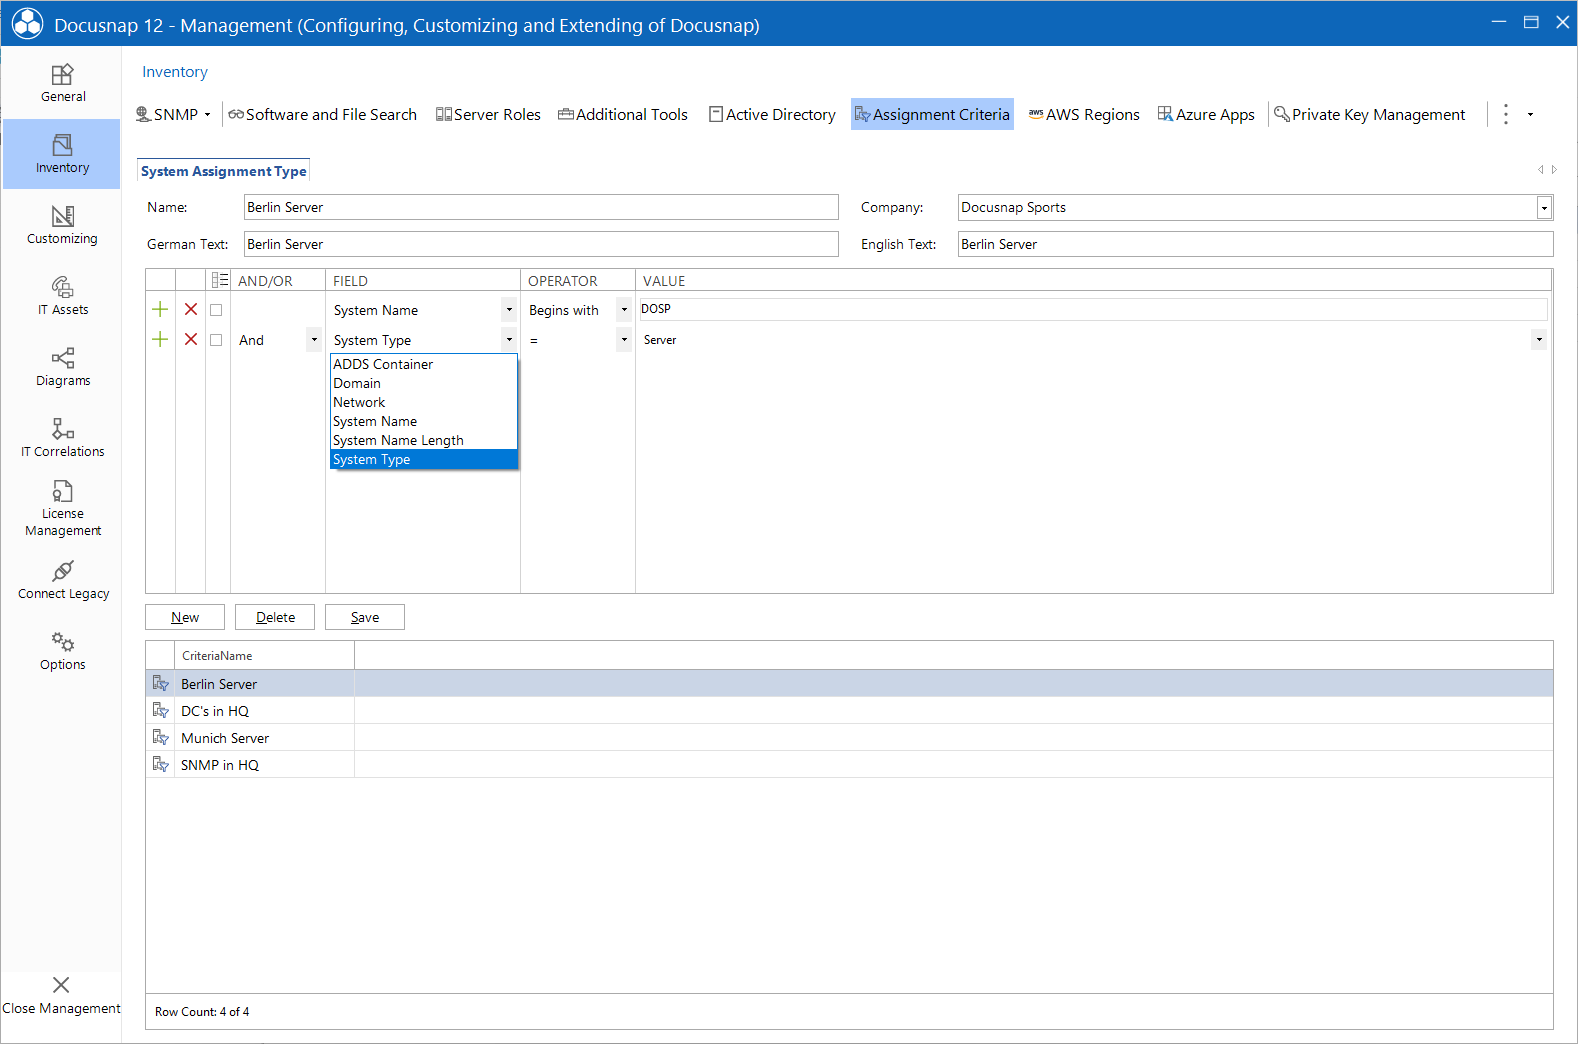Open the Company dropdown list
The width and height of the screenshot is (1578, 1044).
coord(1544,208)
